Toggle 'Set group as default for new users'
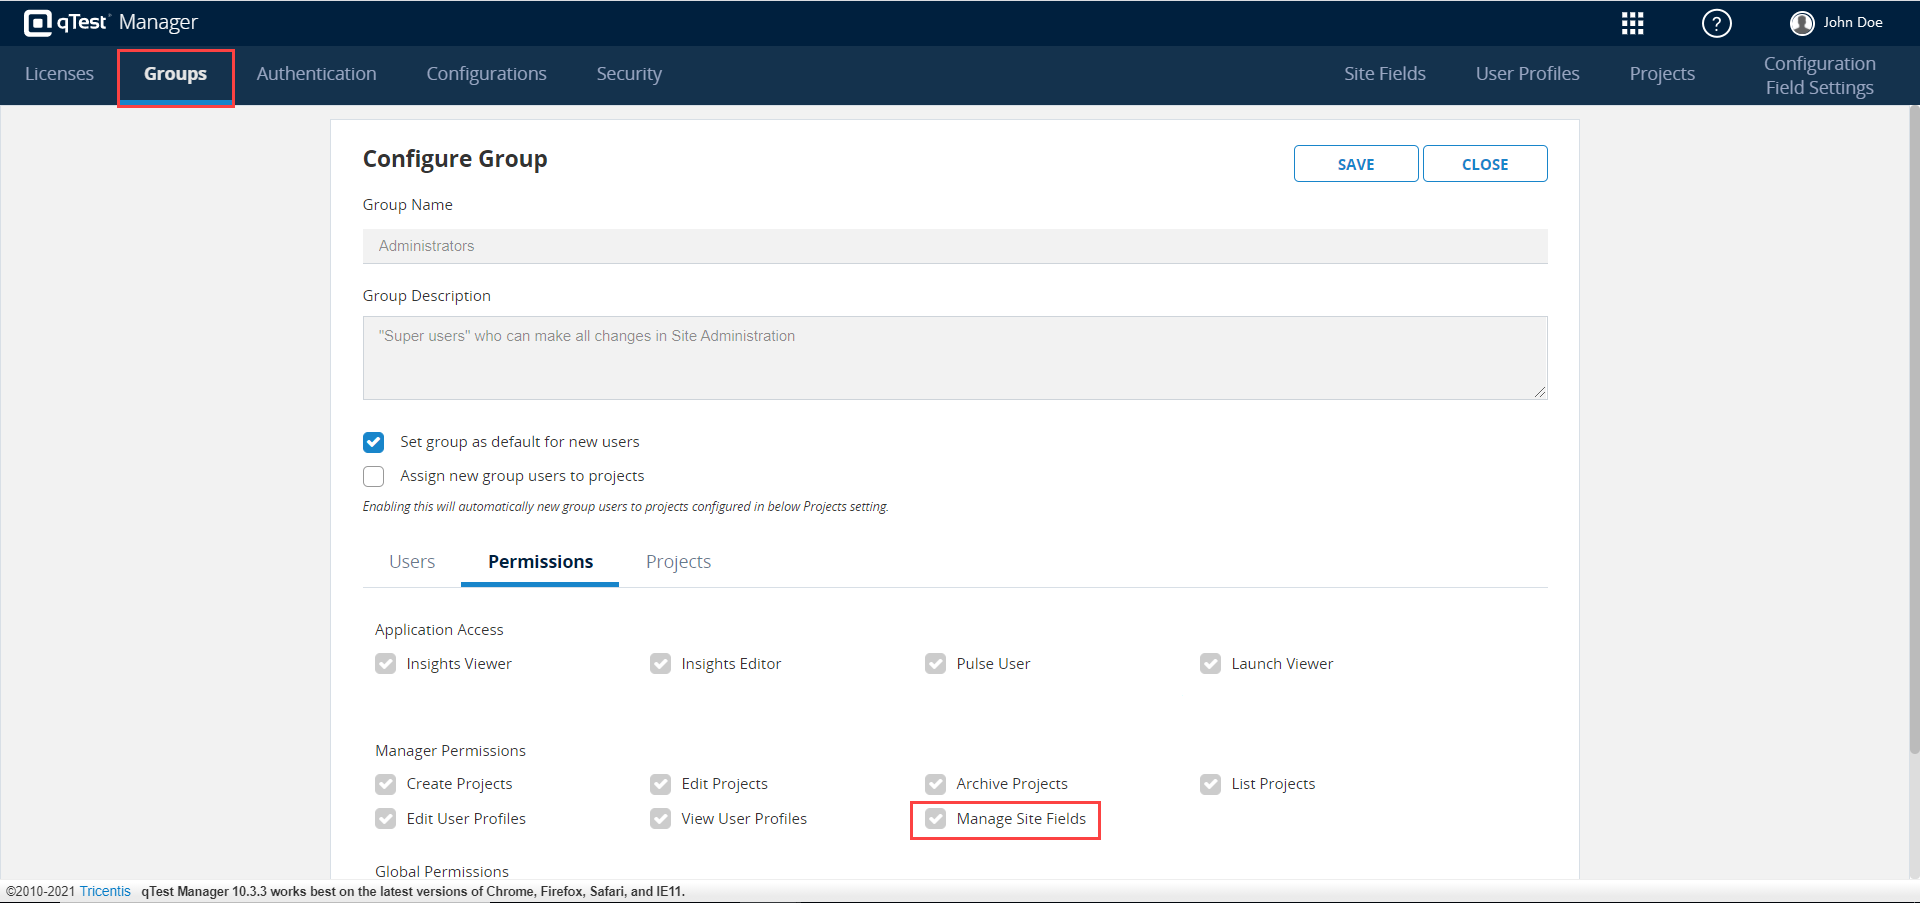Screen dimensions: 1920x903 [374, 442]
